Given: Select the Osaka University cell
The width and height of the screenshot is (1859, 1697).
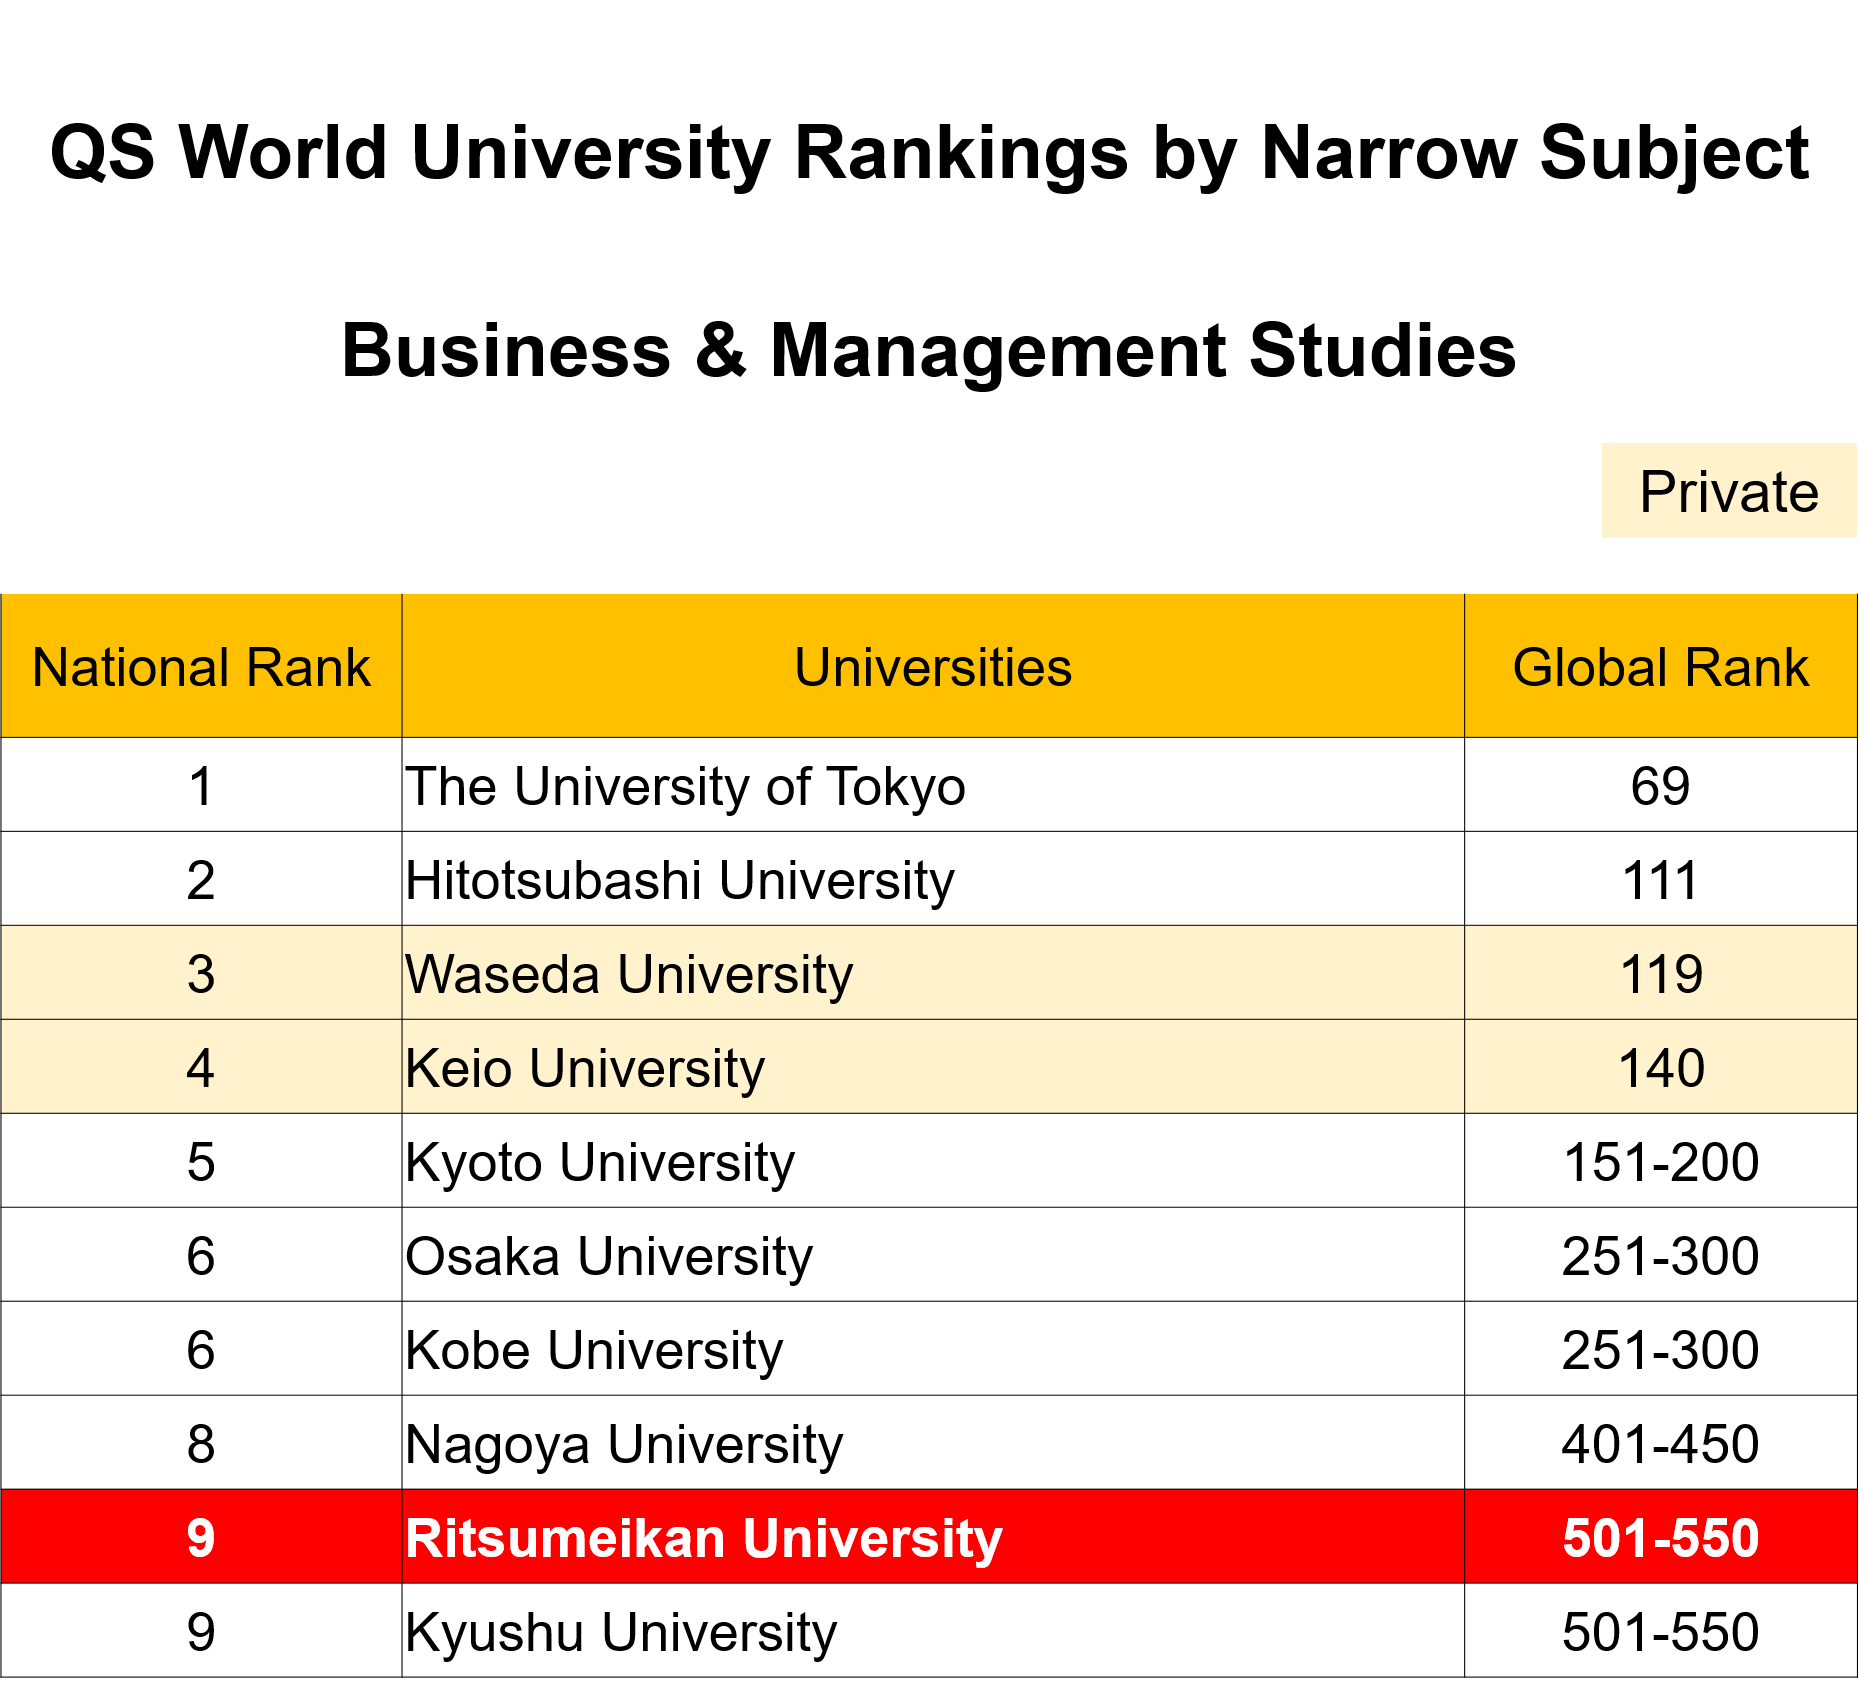Looking at the screenshot, I should (609, 1256).
